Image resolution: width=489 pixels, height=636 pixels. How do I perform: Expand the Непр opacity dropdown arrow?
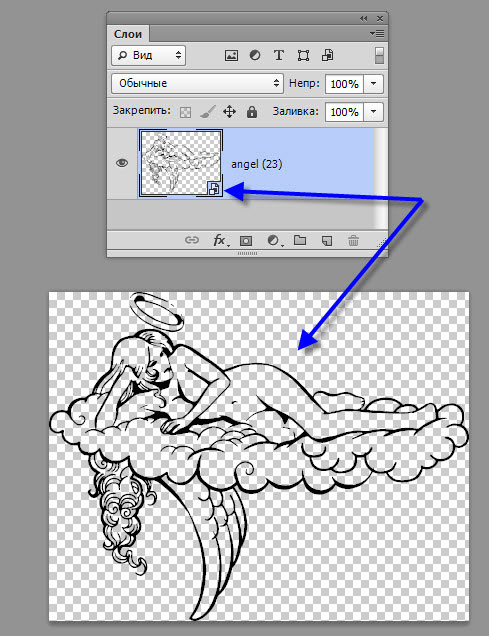point(373,84)
